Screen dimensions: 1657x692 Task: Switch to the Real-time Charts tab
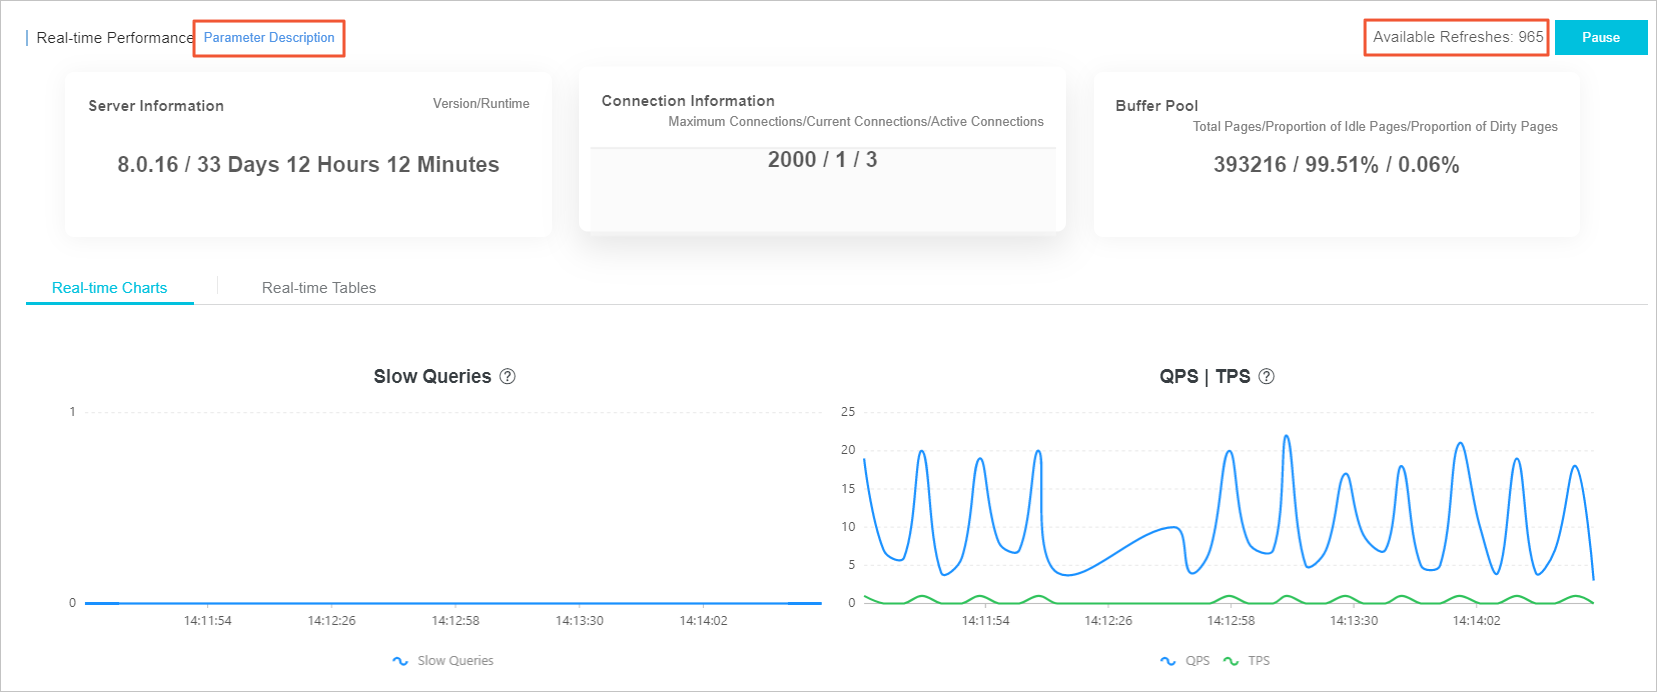click(109, 288)
